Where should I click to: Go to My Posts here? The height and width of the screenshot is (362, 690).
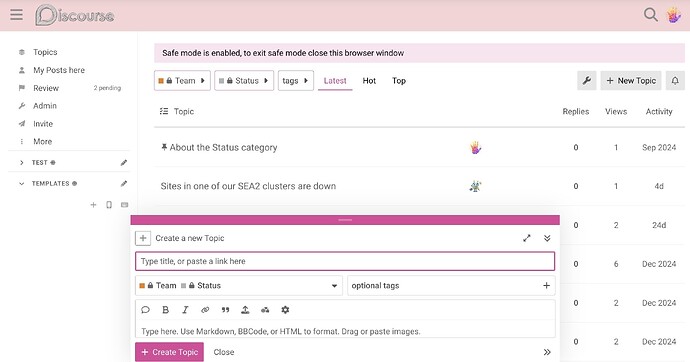[x=59, y=70]
